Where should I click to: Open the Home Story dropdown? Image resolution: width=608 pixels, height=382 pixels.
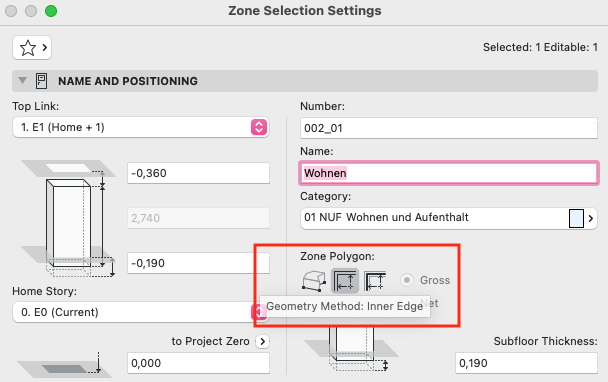(x=141, y=312)
